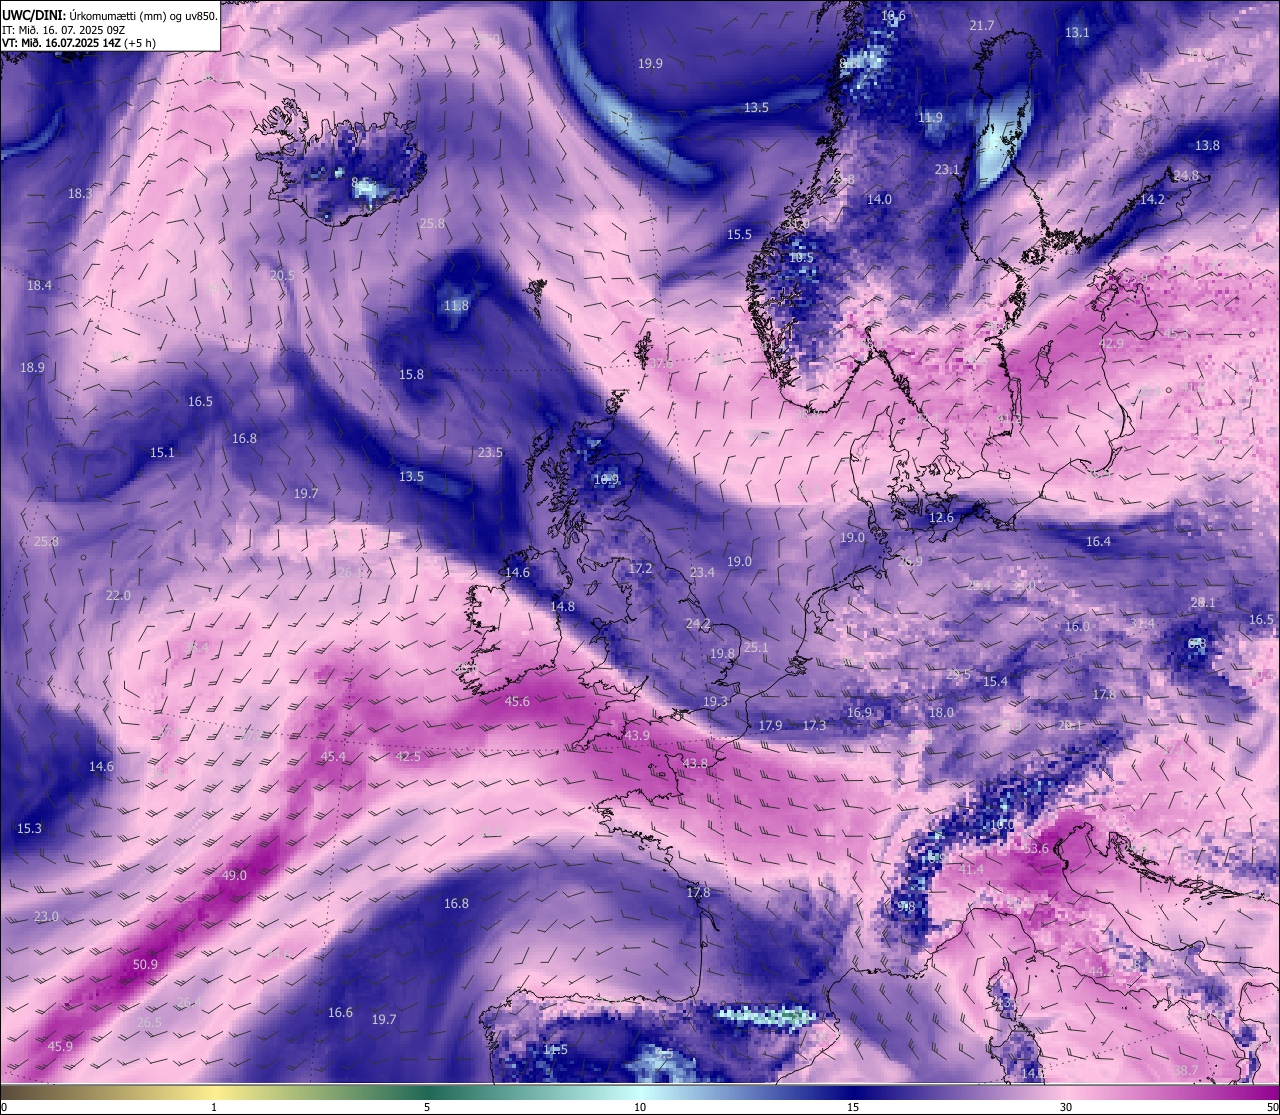Click the 18.3 value near left edge
The width and height of the screenshot is (1280, 1115).
80,193
